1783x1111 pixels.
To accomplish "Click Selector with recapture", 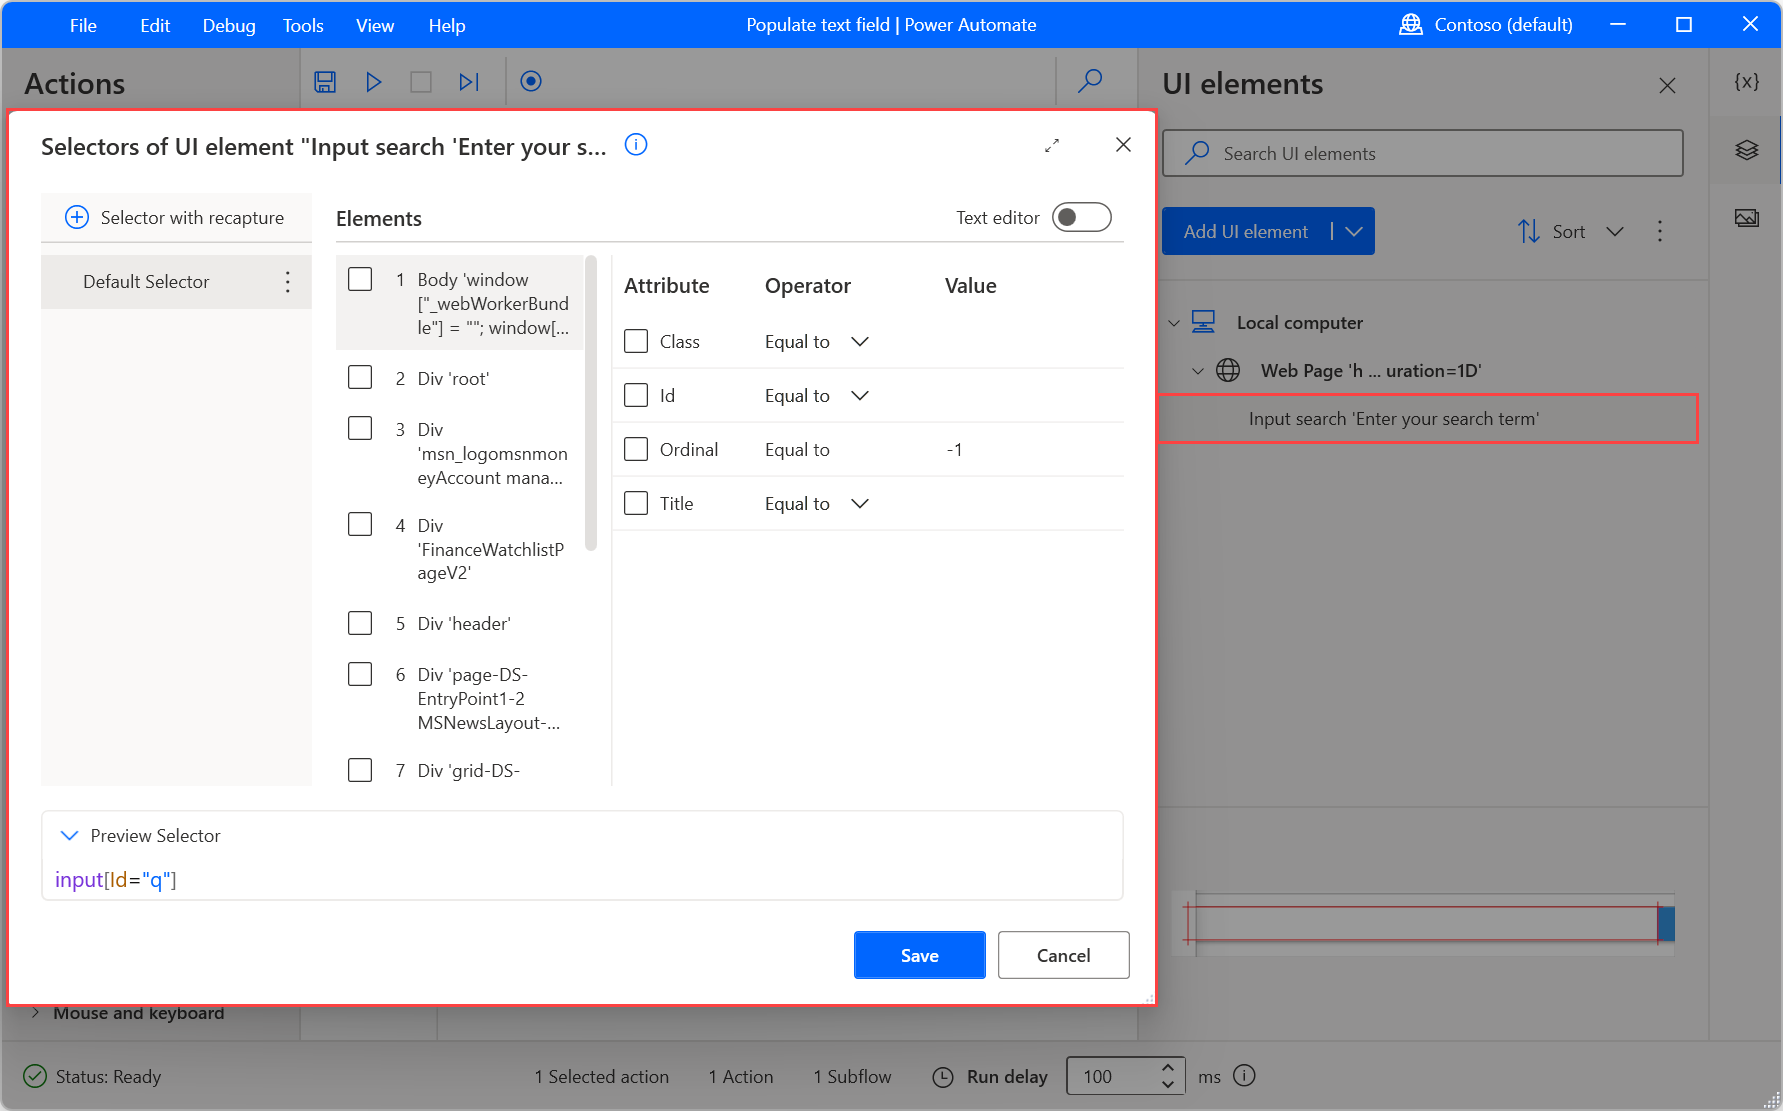I will point(175,218).
